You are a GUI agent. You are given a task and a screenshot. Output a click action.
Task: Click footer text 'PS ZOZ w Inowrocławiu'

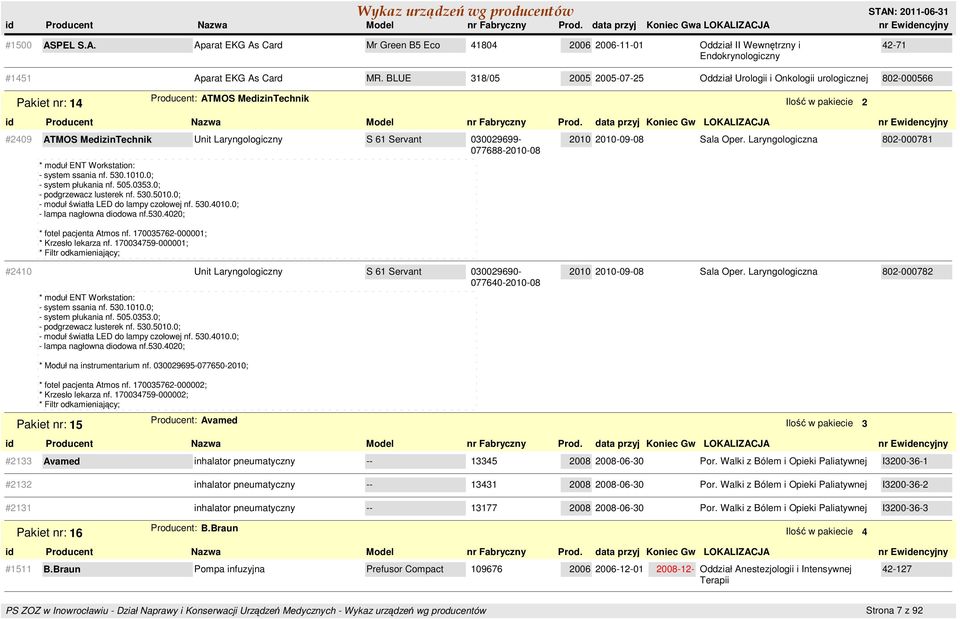pyautogui.click(x=57, y=610)
